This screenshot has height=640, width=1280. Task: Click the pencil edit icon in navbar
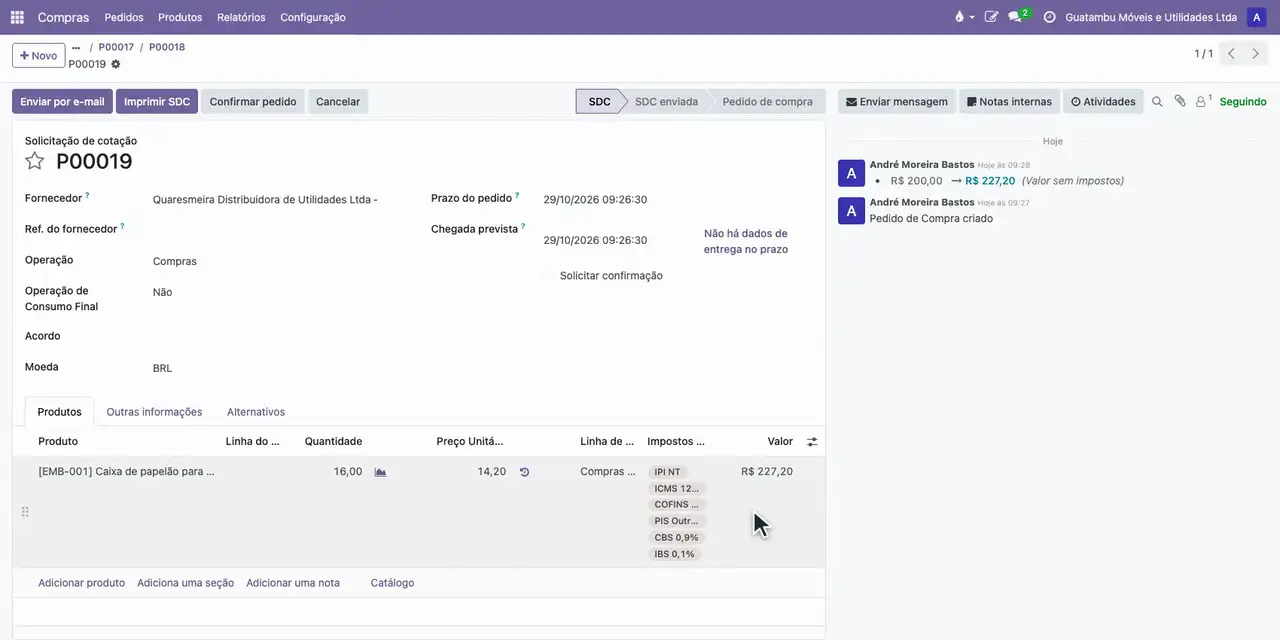991,17
